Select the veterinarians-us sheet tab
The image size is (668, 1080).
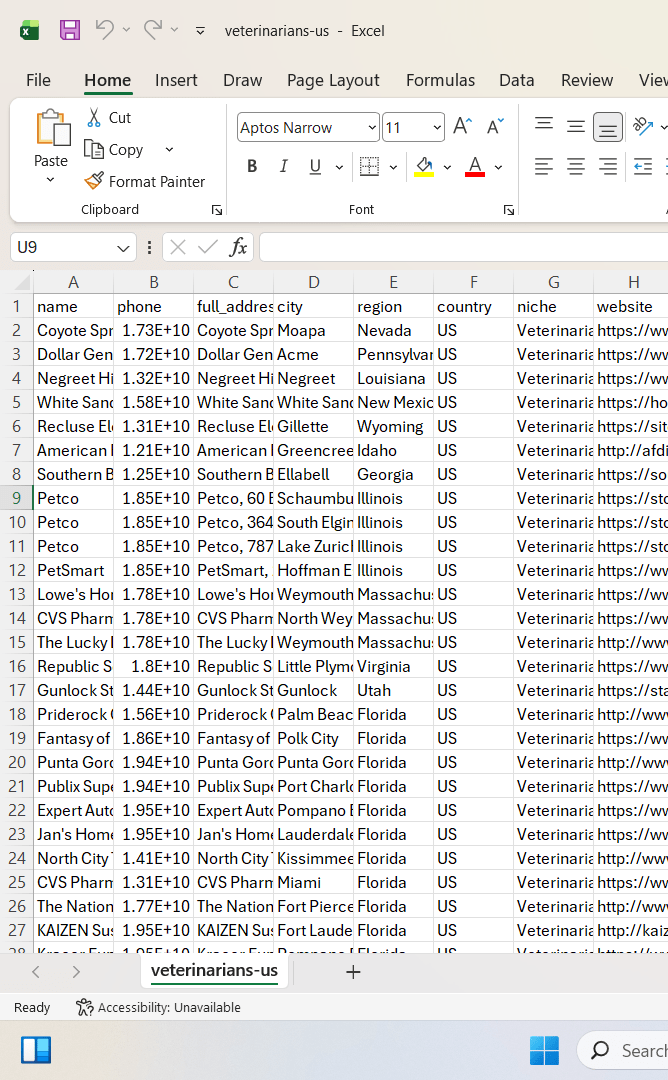[214, 970]
